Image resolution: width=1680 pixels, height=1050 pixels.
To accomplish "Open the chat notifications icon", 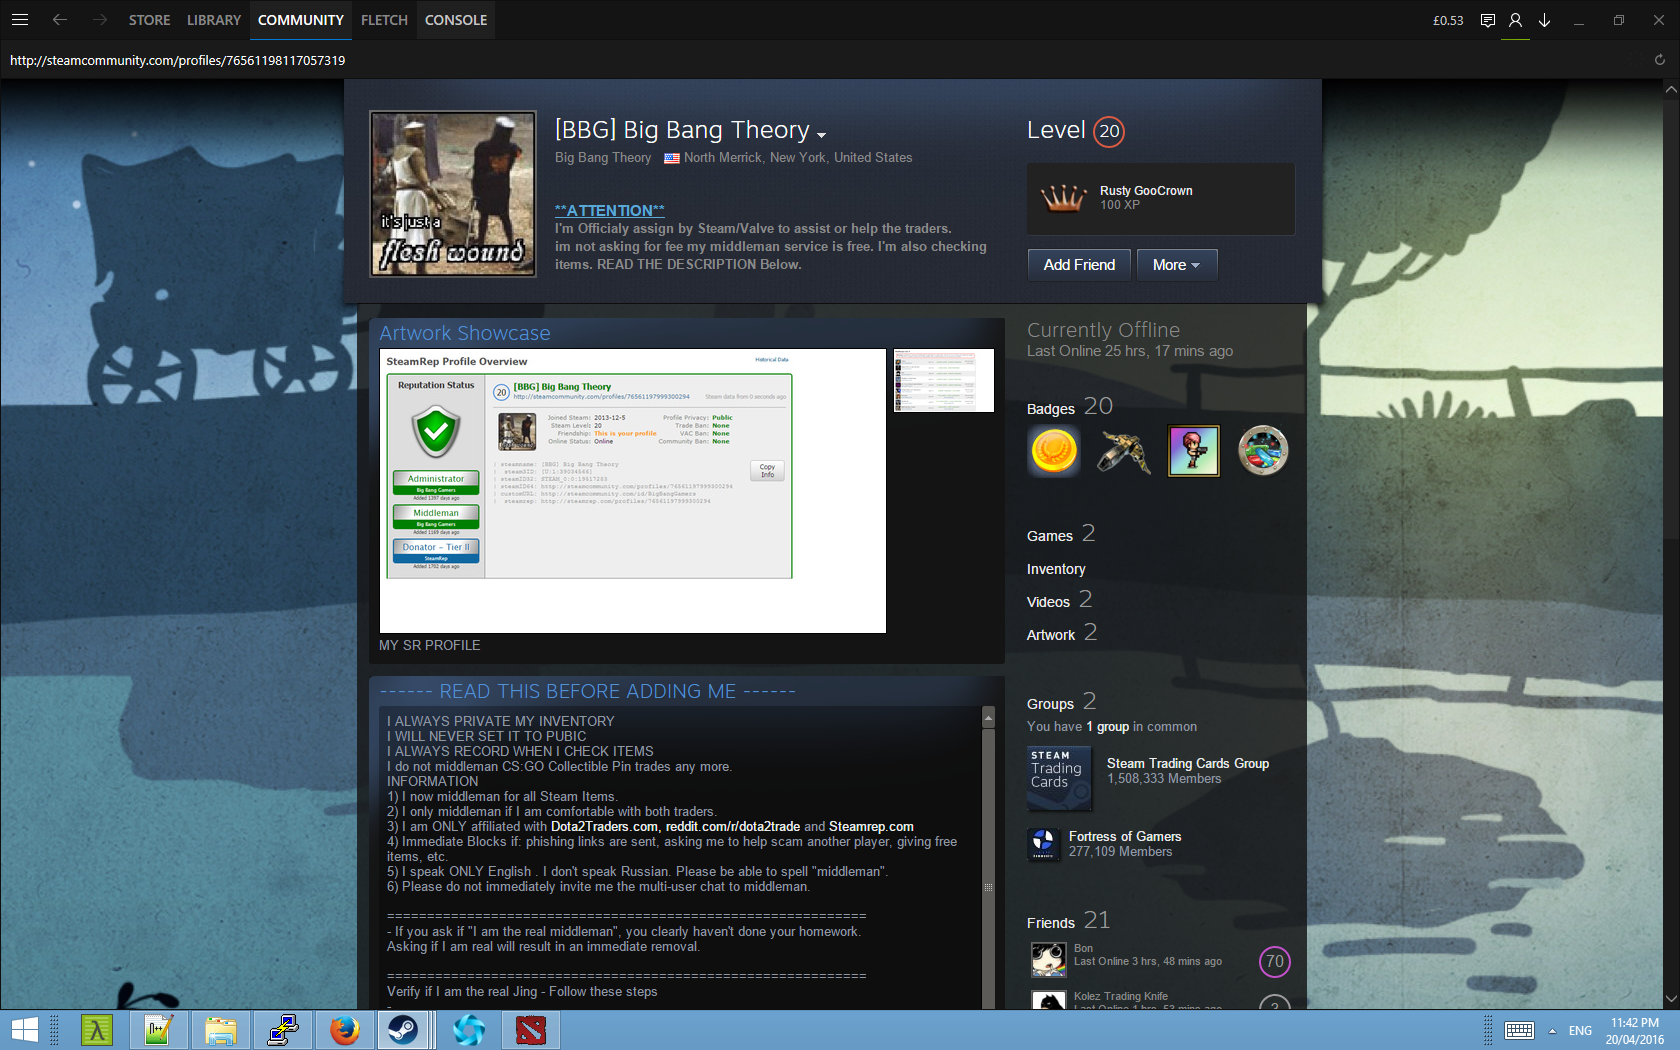I will pos(1487,20).
